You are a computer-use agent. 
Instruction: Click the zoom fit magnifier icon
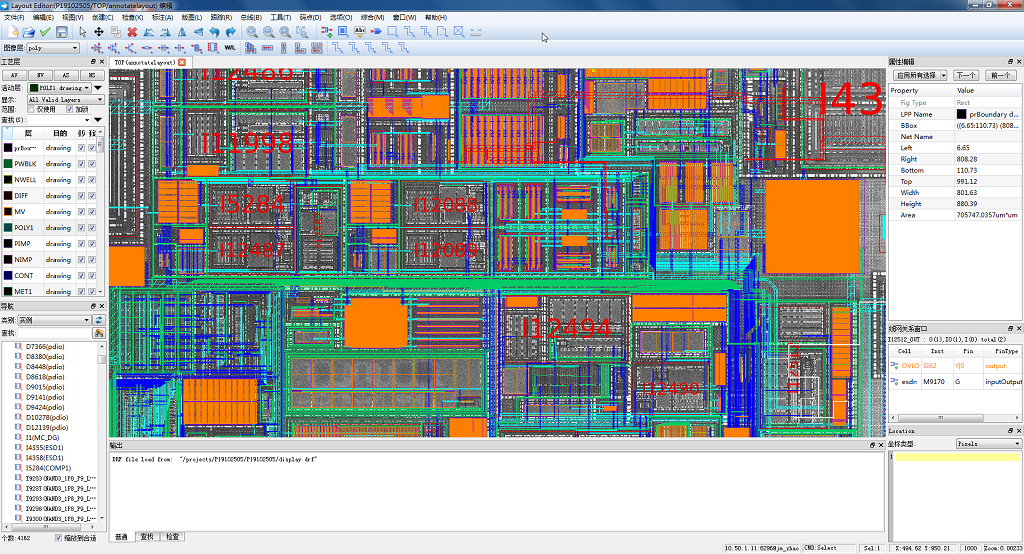point(285,31)
